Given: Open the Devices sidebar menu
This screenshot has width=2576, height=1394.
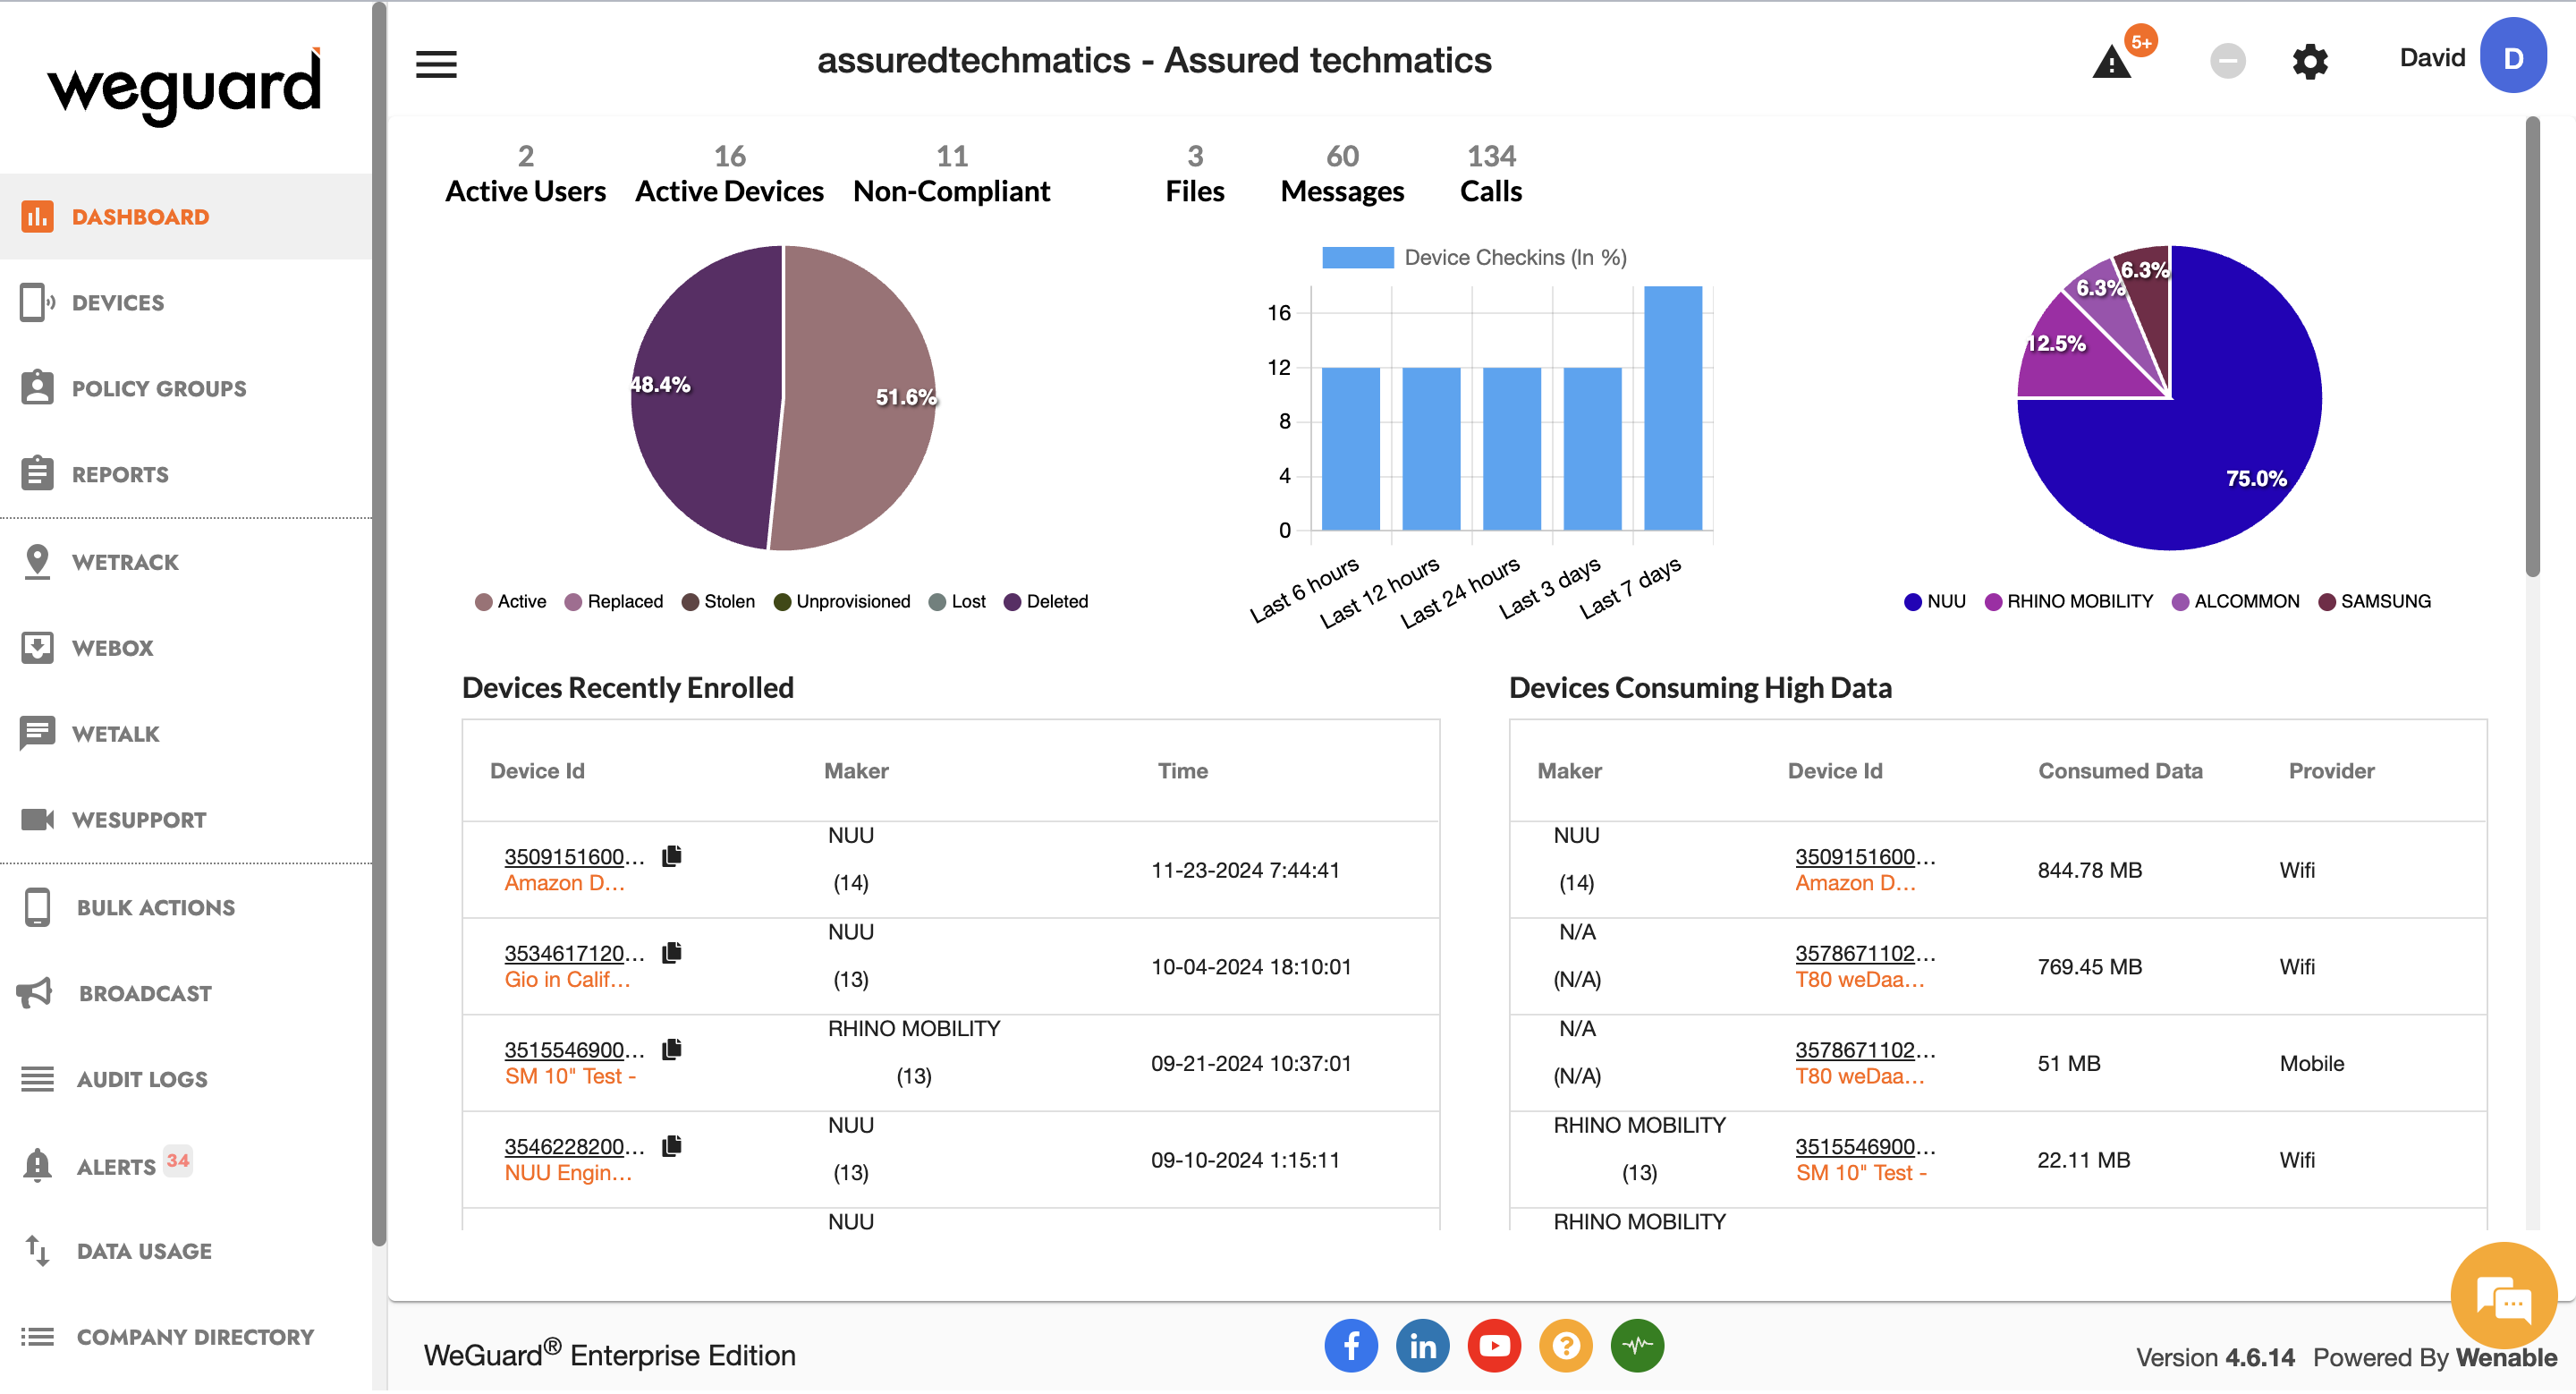Looking at the screenshot, I should click(117, 303).
